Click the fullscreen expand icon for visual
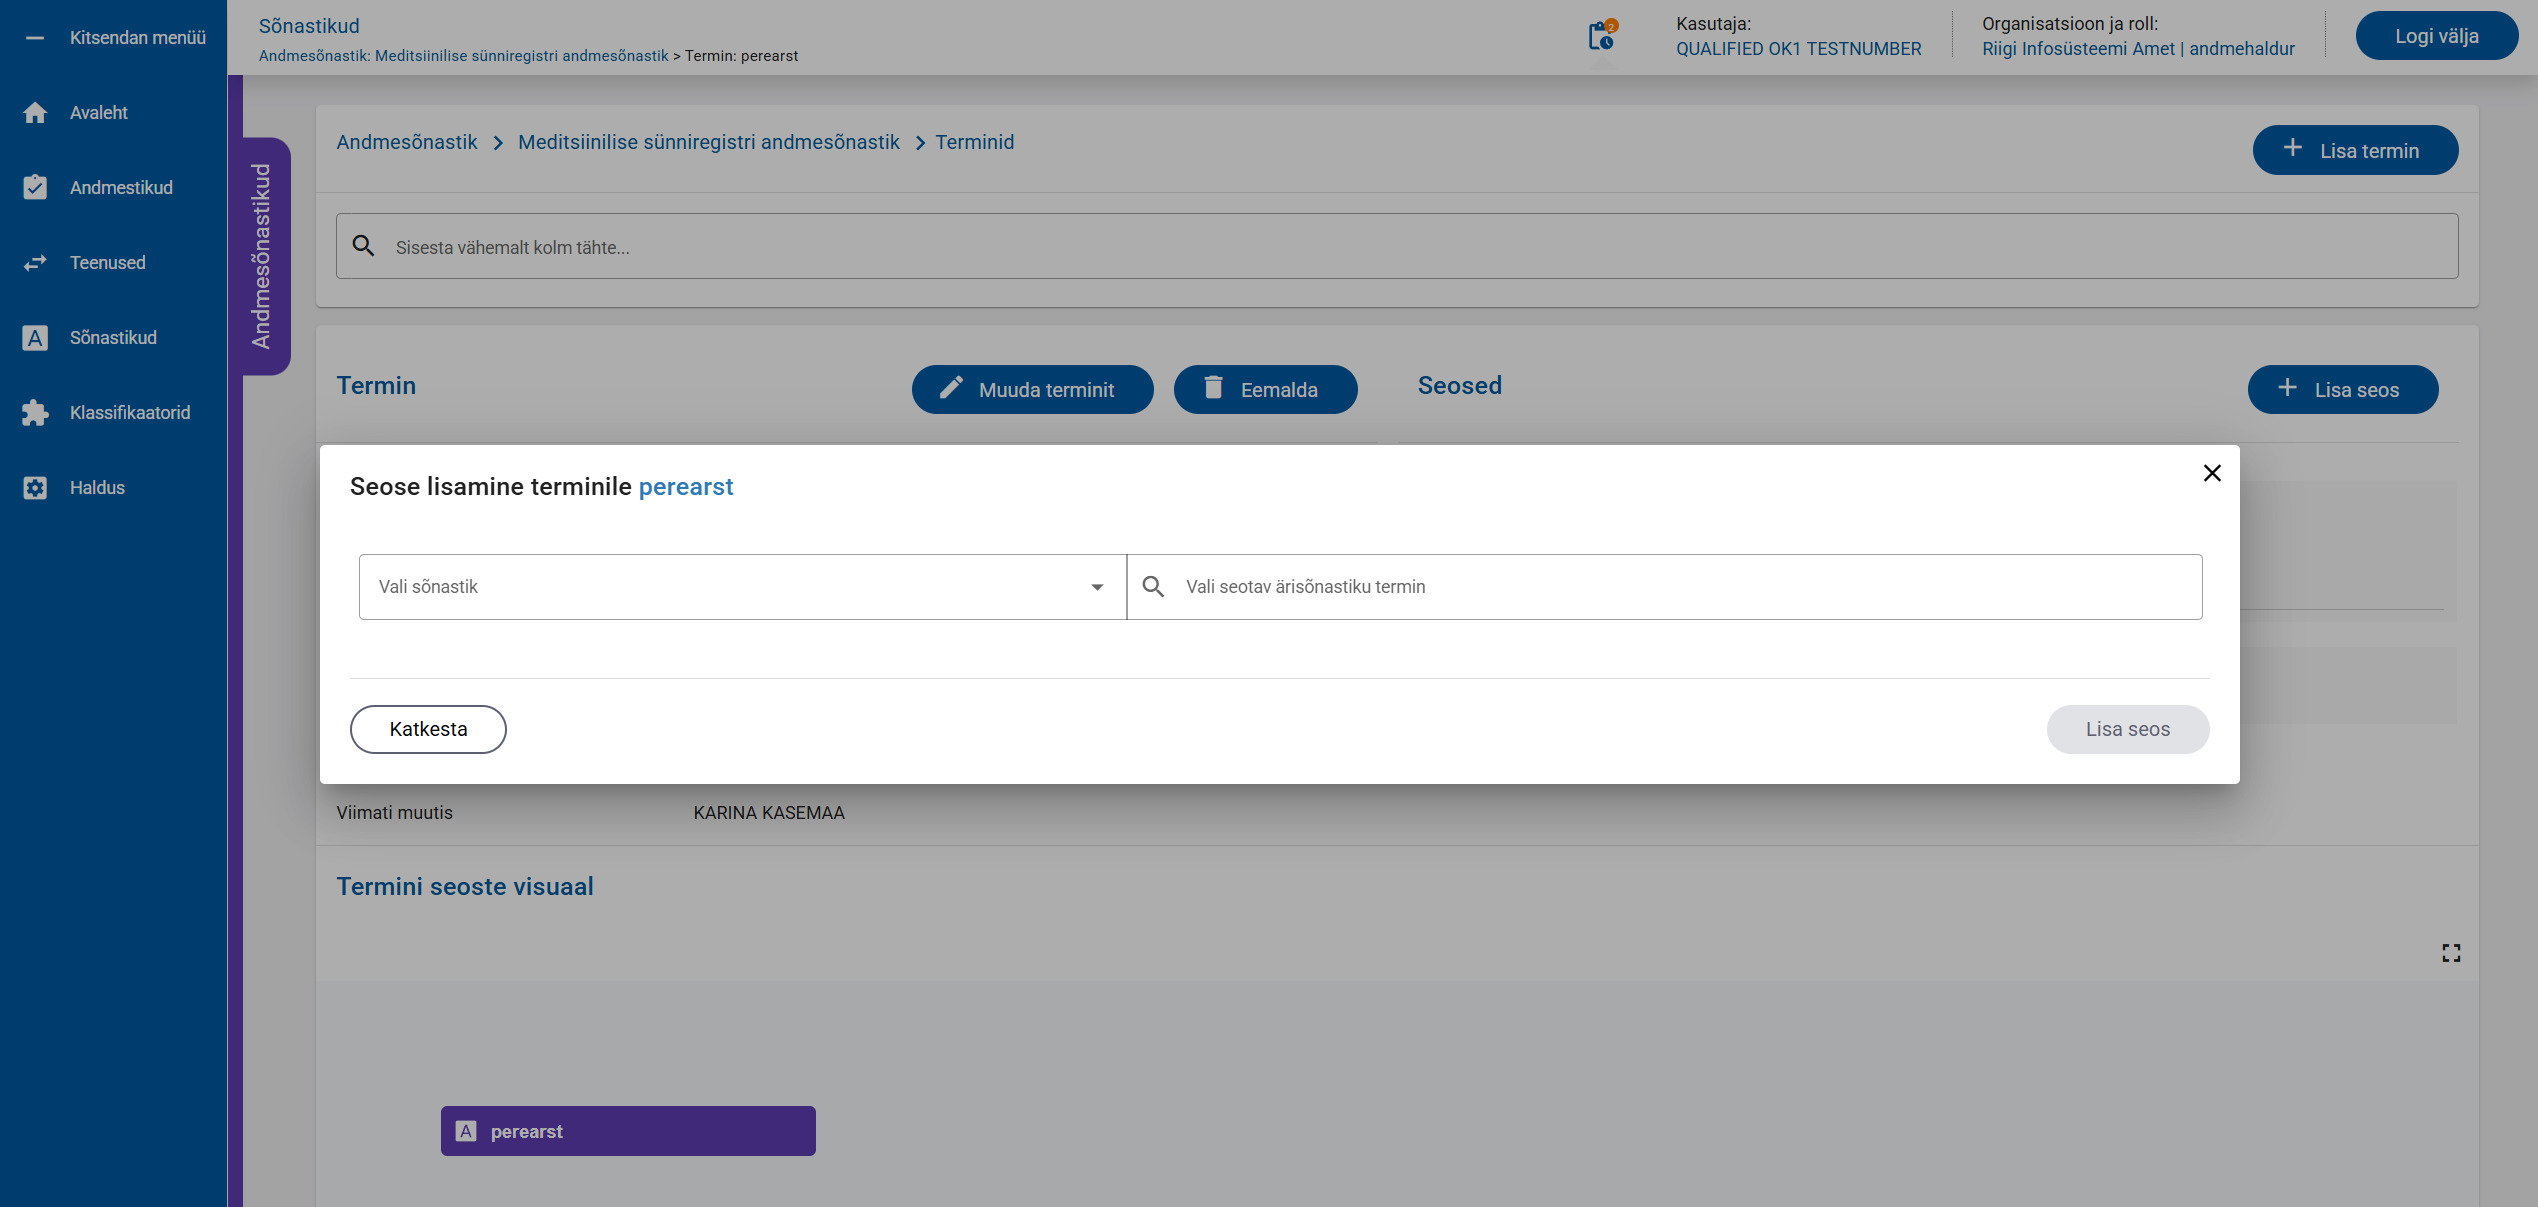Viewport: 2538px width, 1207px height. (x=2450, y=953)
